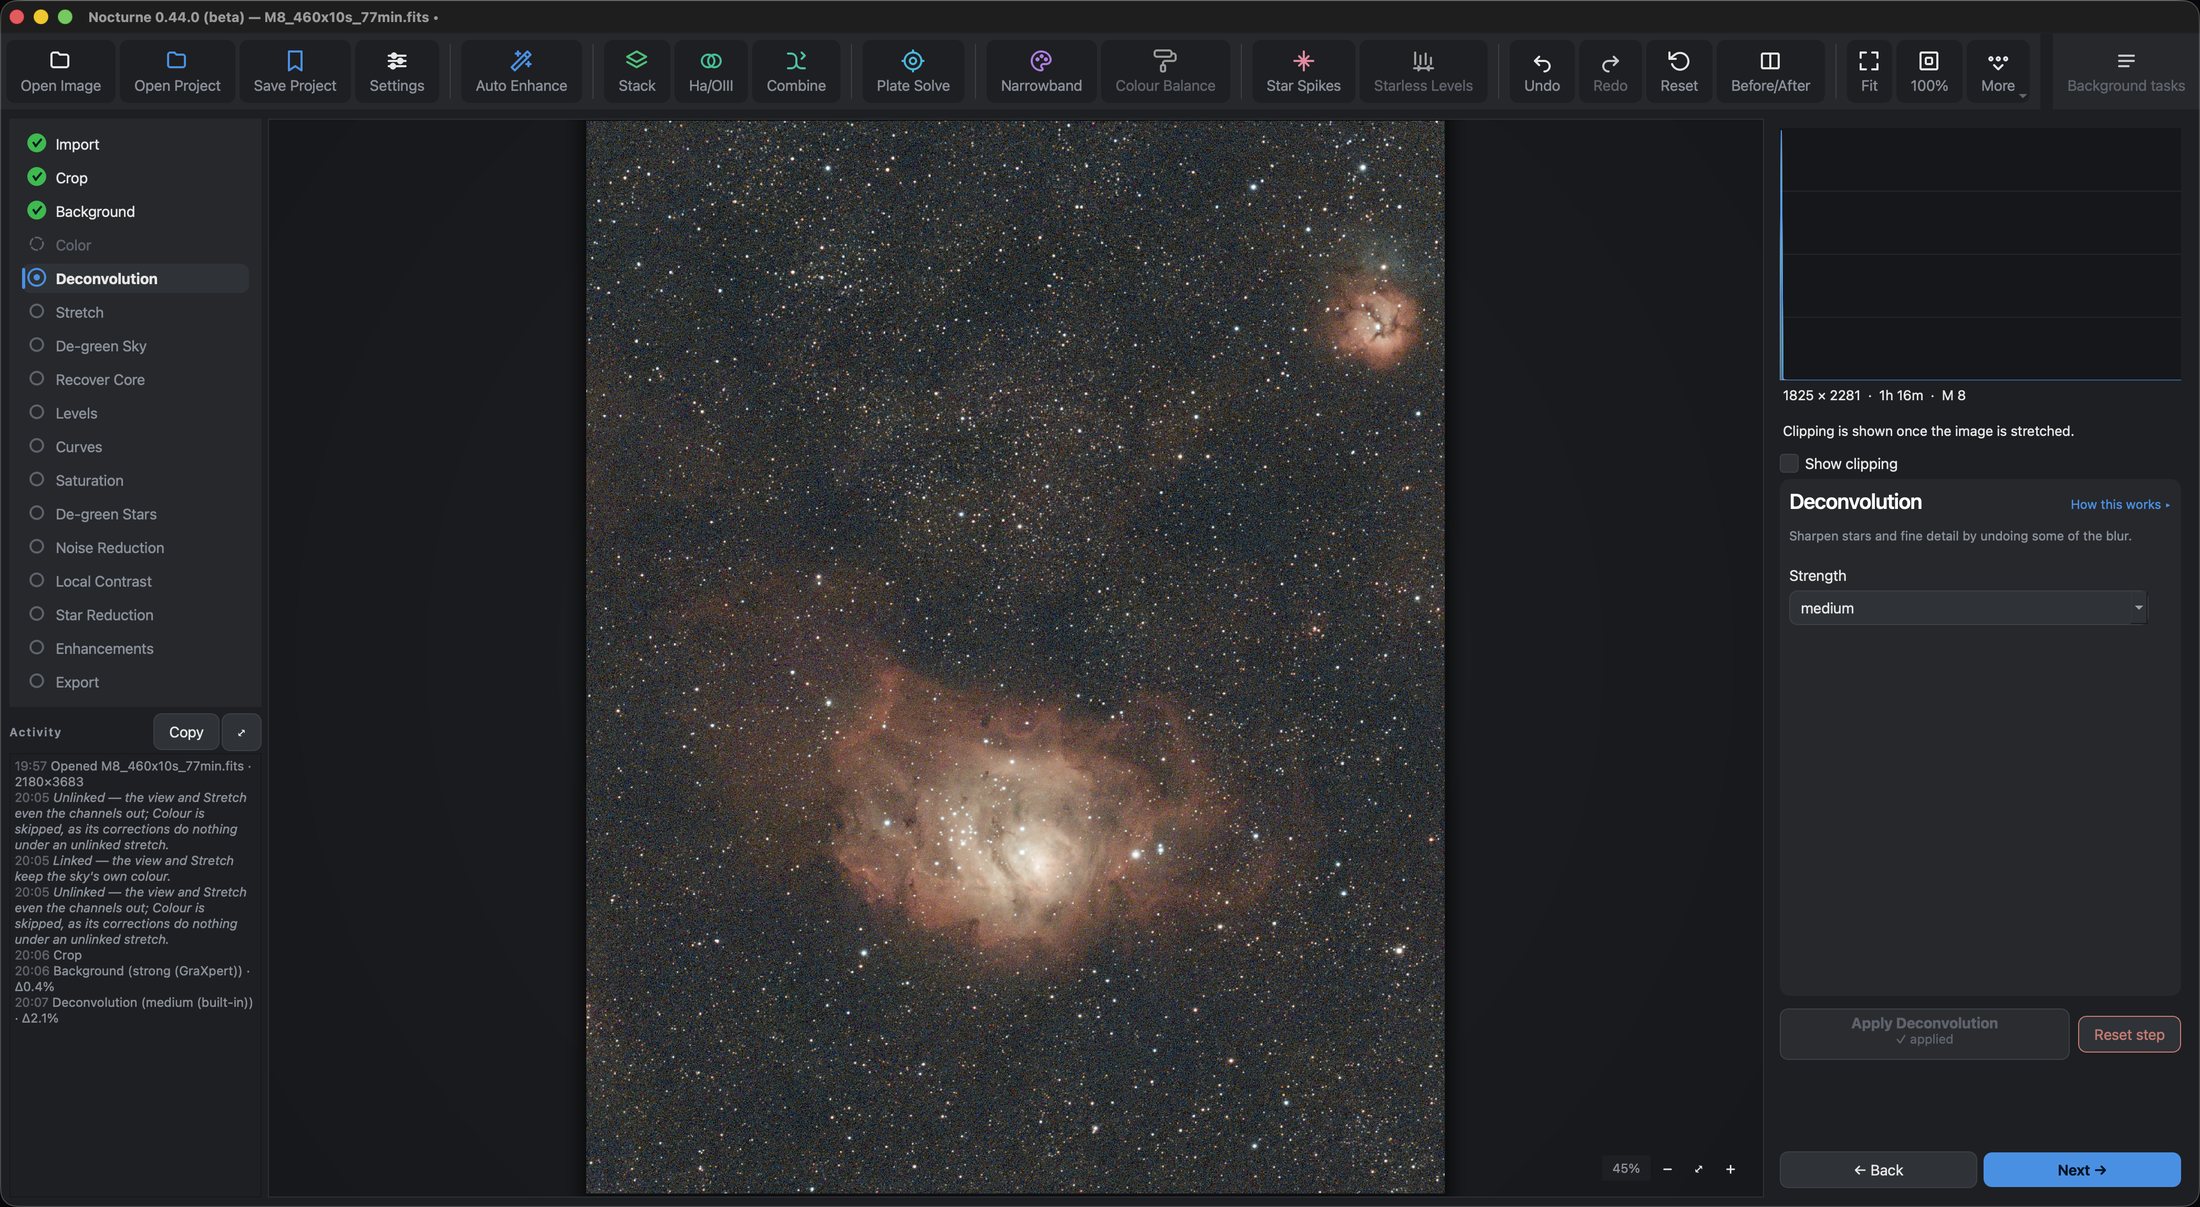Screen dimensions: 2200x1207
Task: Go to the Import step
Action: point(134,144)
